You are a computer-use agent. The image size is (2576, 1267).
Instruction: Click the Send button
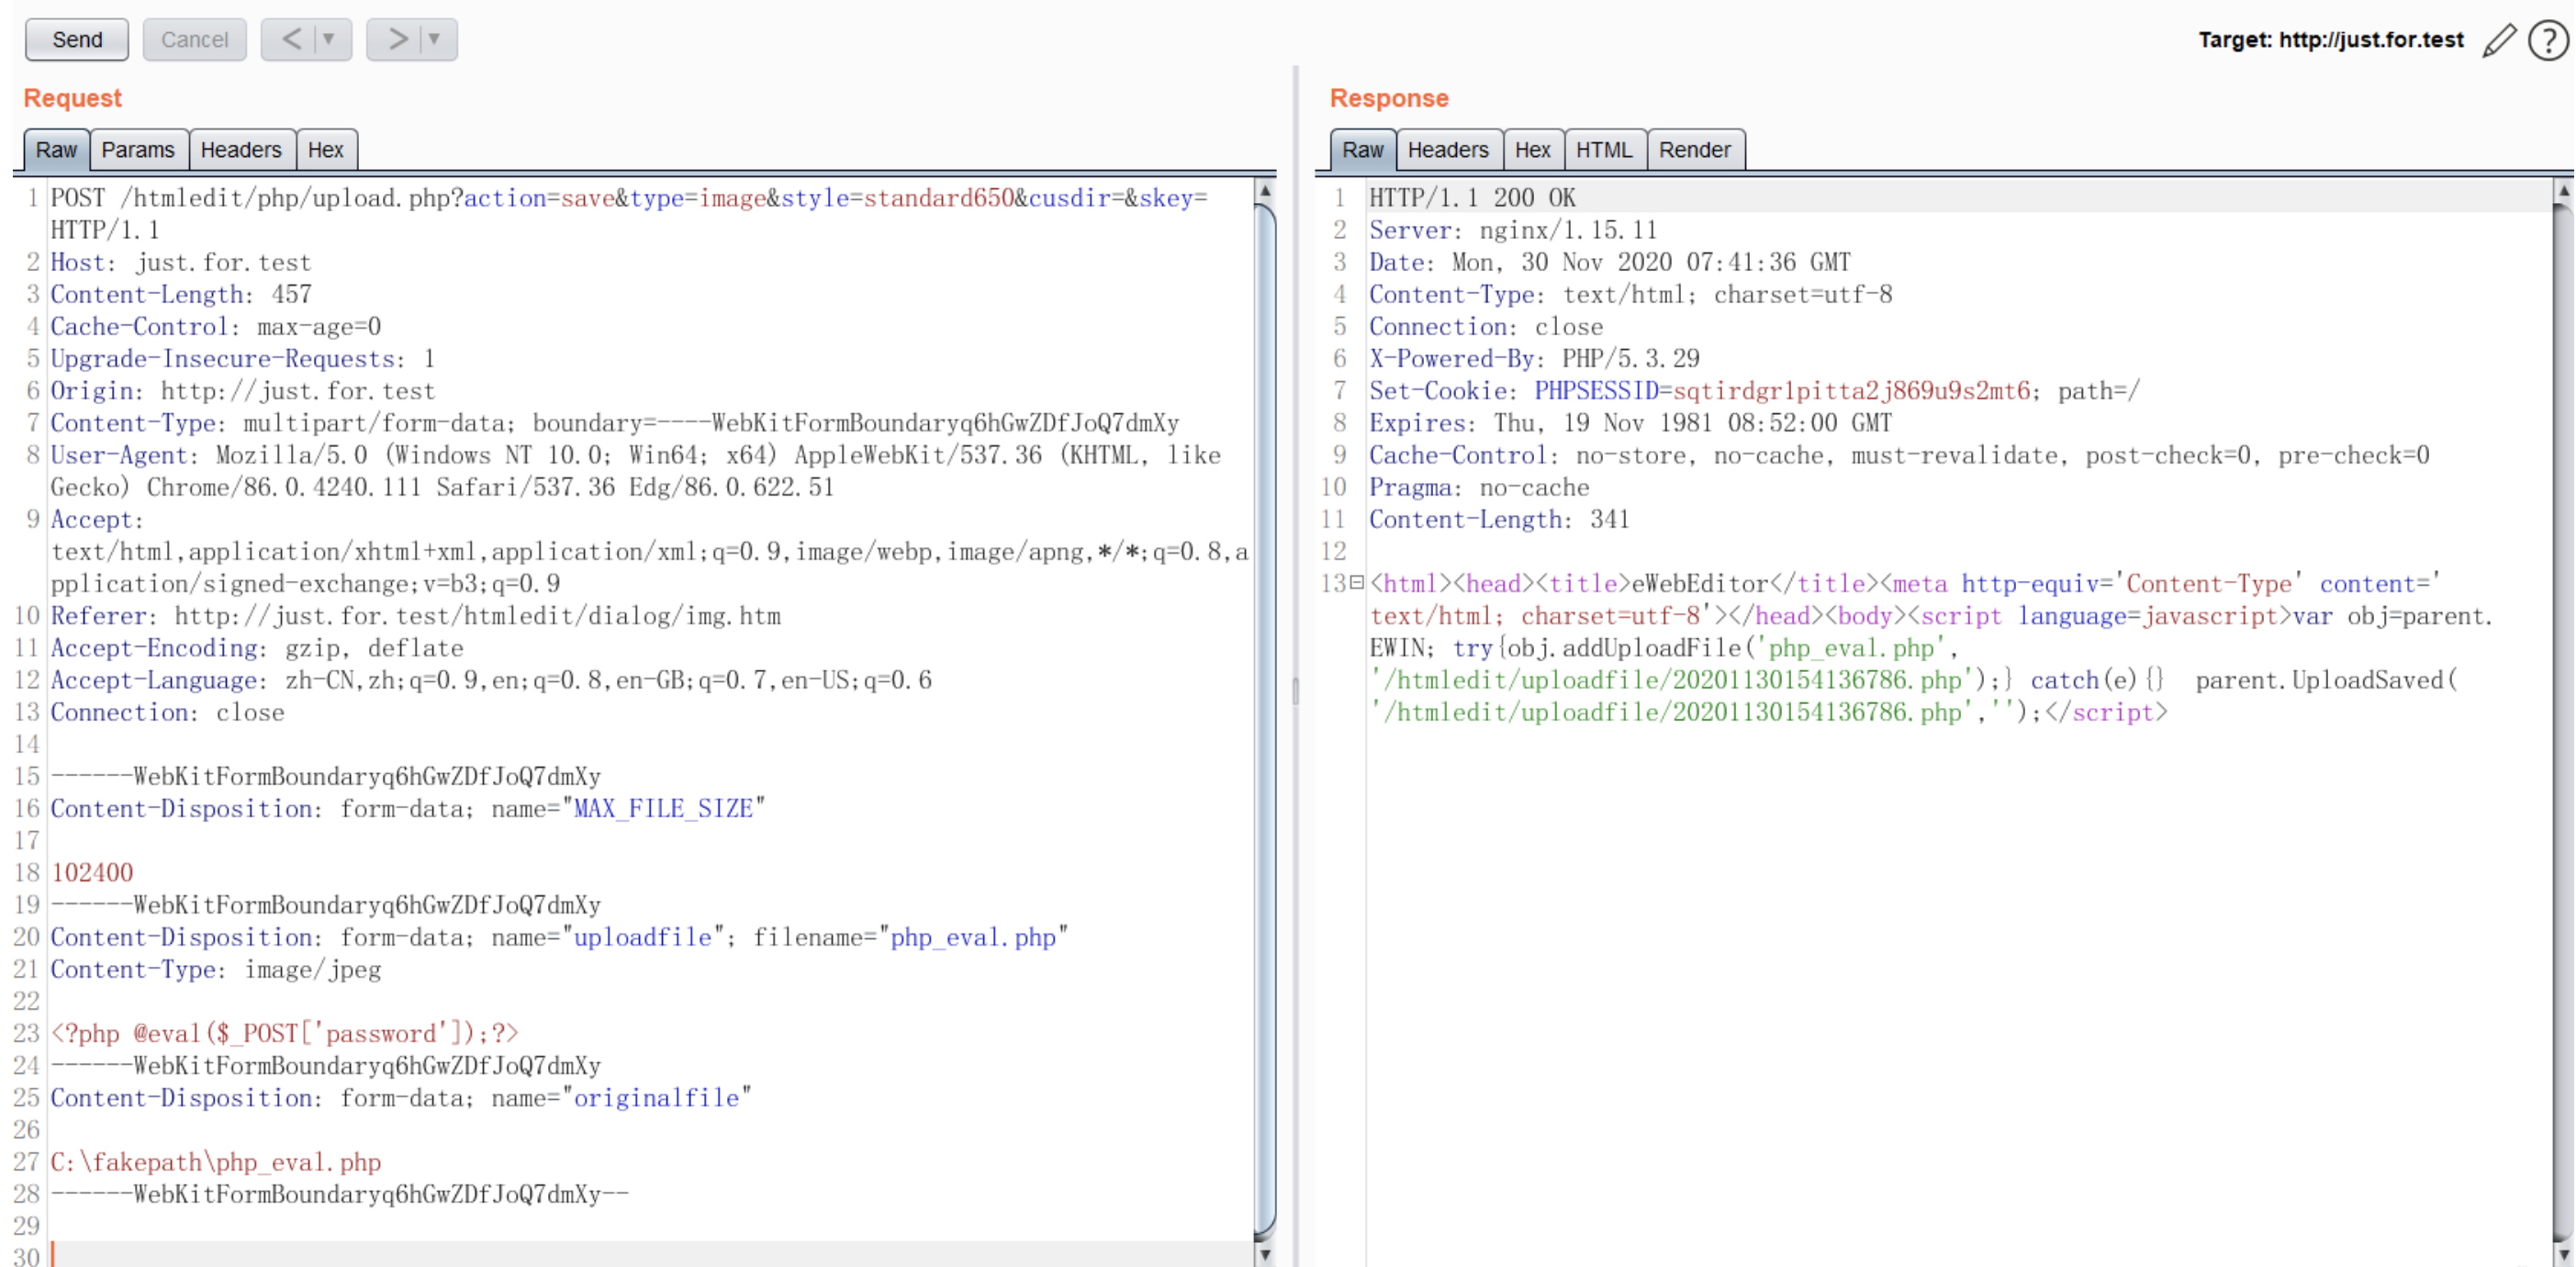click(x=77, y=40)
